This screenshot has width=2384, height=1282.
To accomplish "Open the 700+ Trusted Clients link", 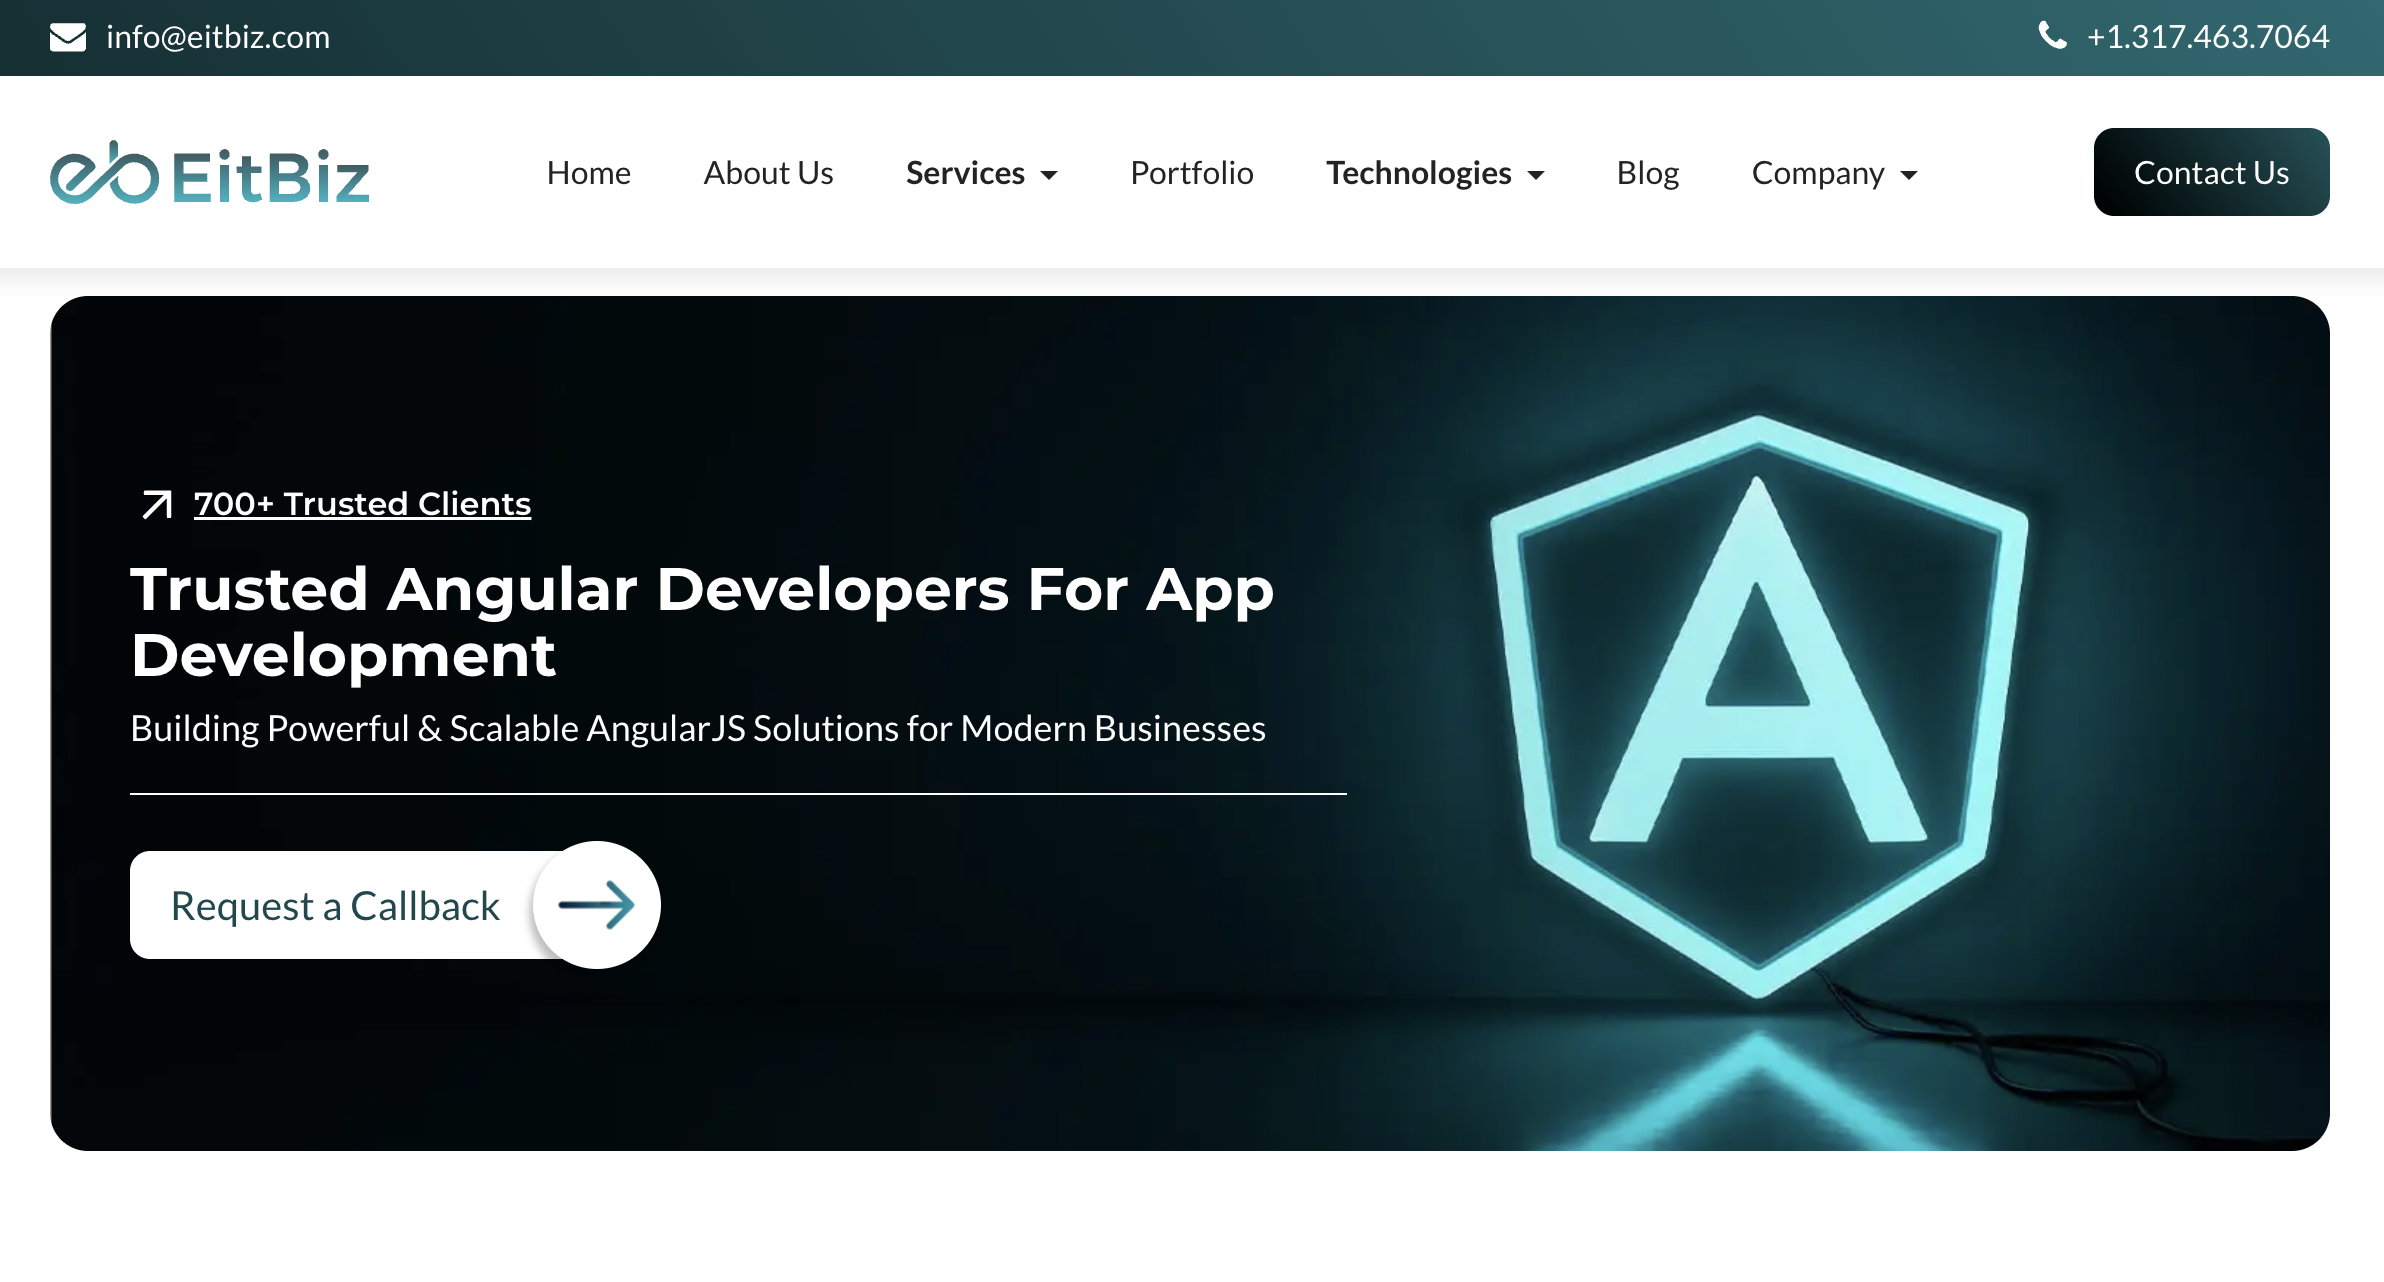I will (362, 504).
